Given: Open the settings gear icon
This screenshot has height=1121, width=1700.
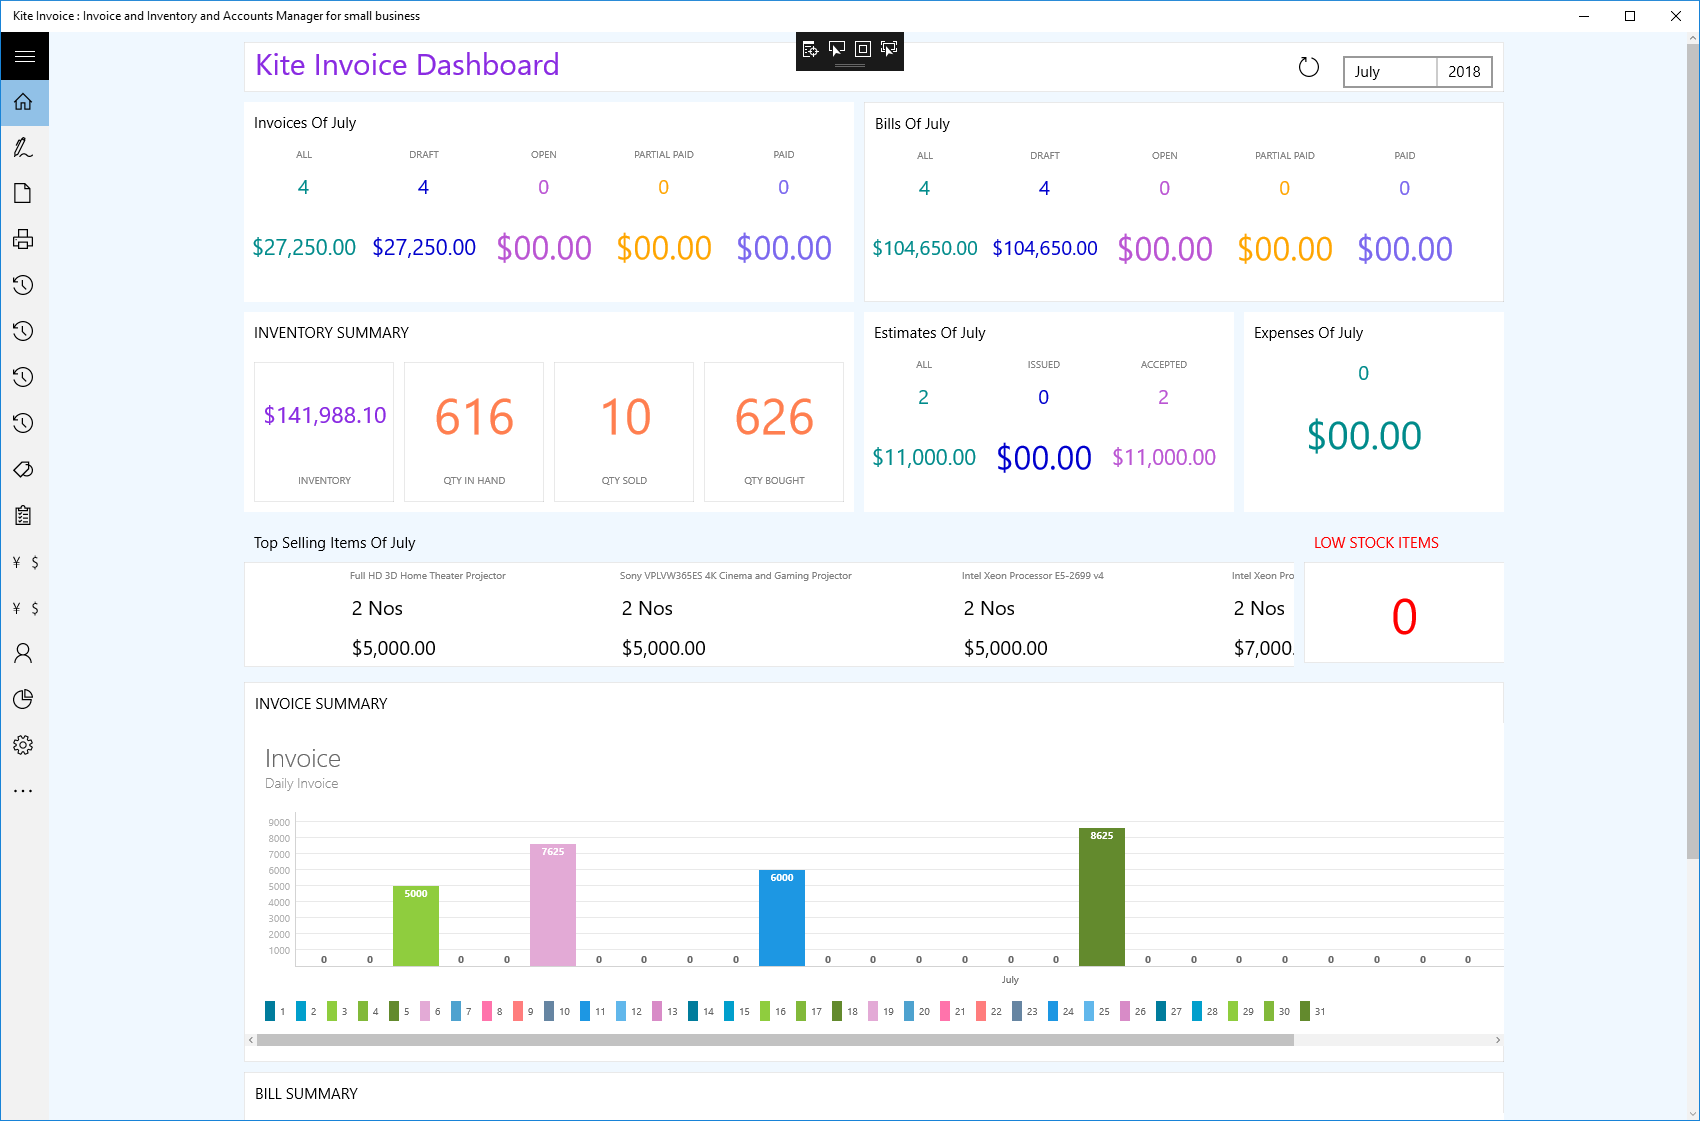Looking at the screenshot, I should pyautogui.click(x=24, y=746).
